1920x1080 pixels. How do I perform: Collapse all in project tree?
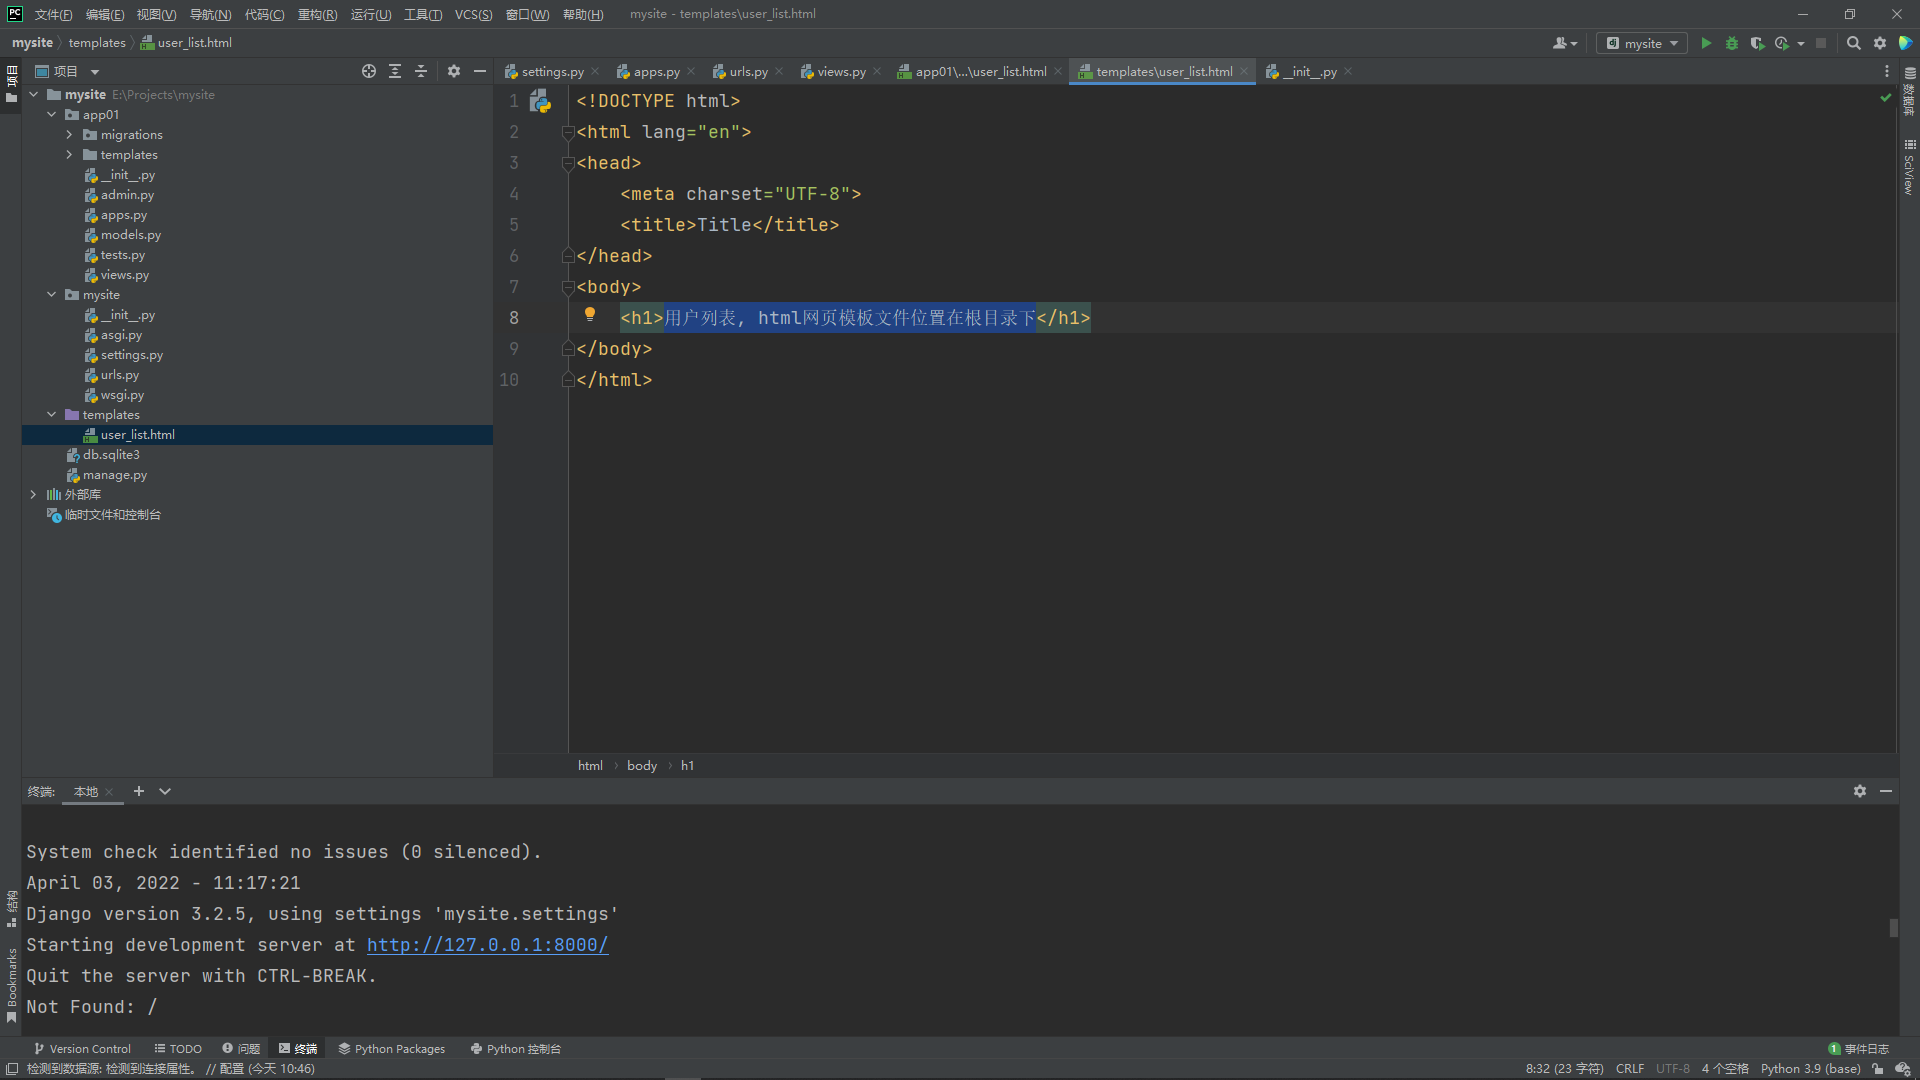(421, 71)
